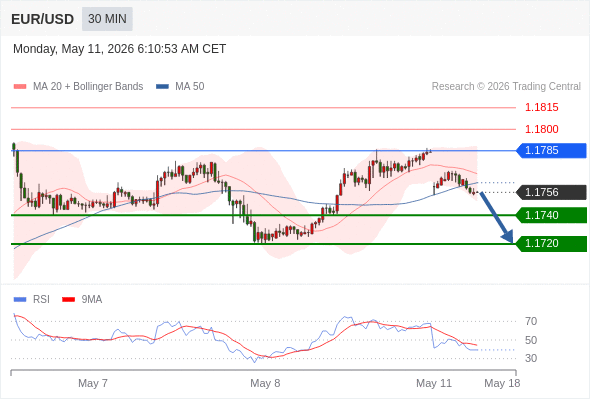Click the May 11 date axis marker

click(x=434, y=383)
